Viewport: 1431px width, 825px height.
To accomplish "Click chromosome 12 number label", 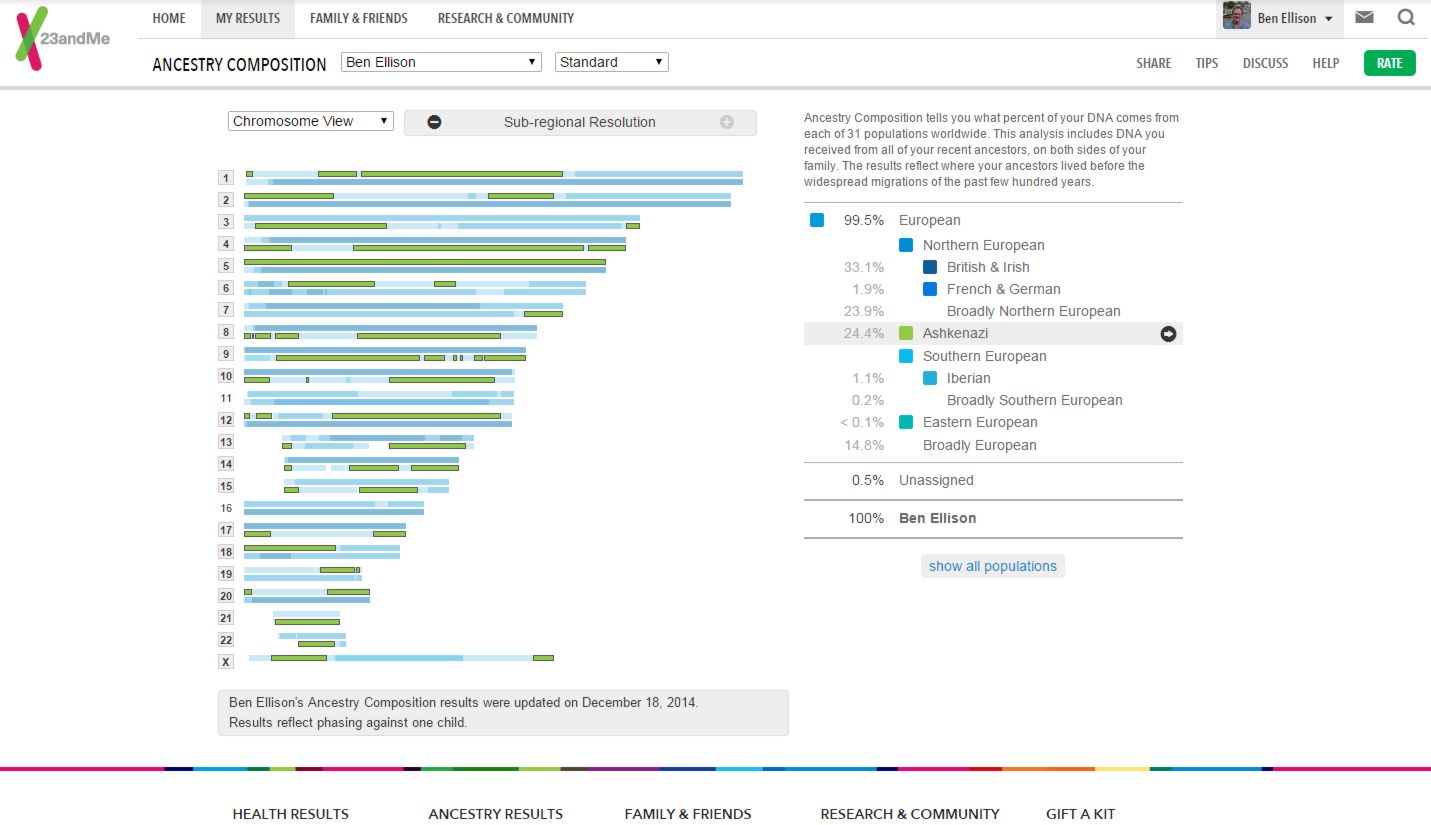I will (226, 420).
